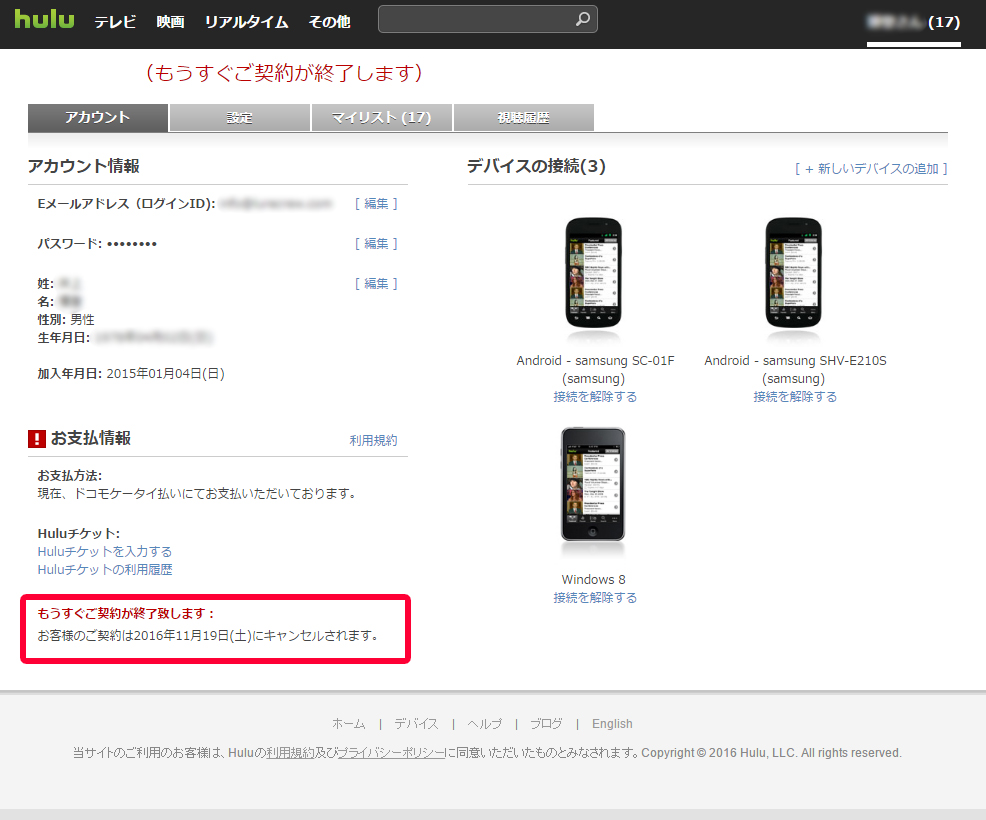Switch to the 設定 tab
The height and width of the screenshot is (820, 986).
click(x=240, y=118)
